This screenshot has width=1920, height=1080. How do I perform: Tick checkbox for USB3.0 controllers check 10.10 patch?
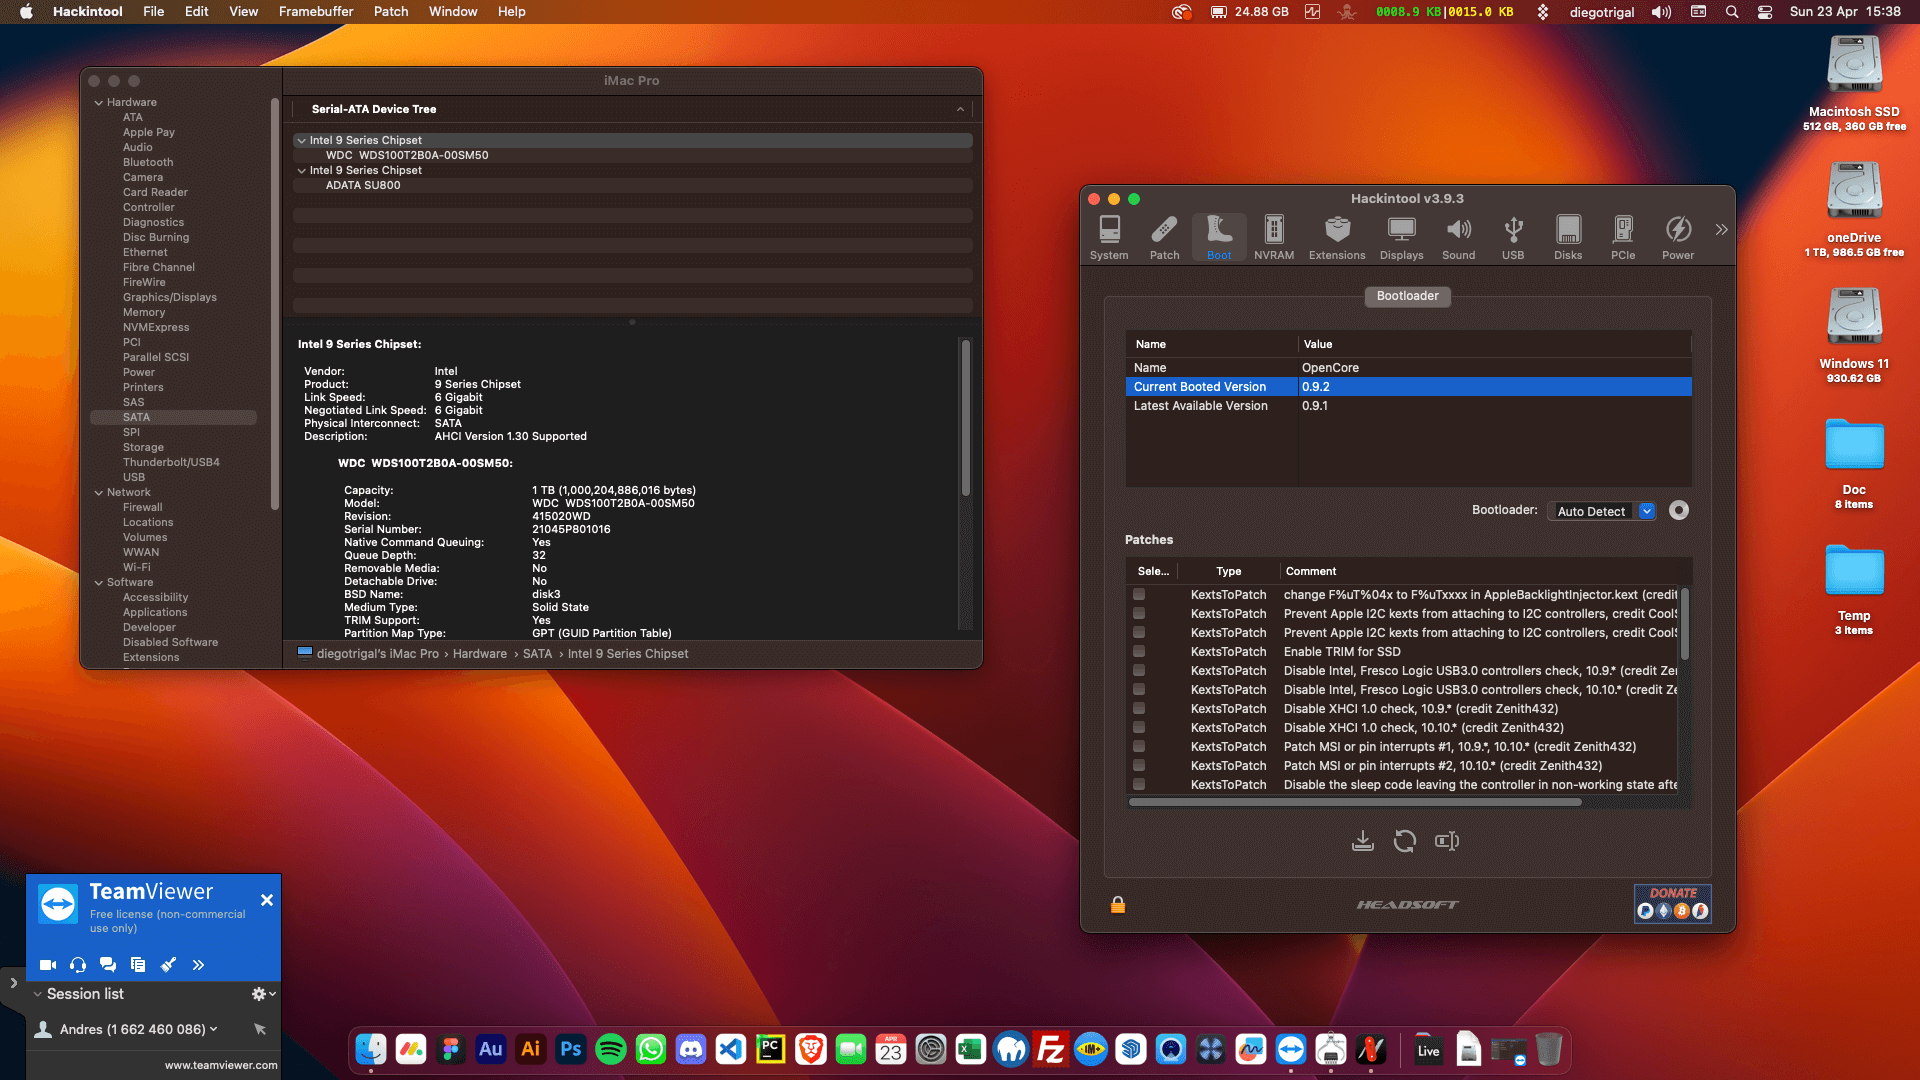pyautogui.click(x=1138, y=689)
